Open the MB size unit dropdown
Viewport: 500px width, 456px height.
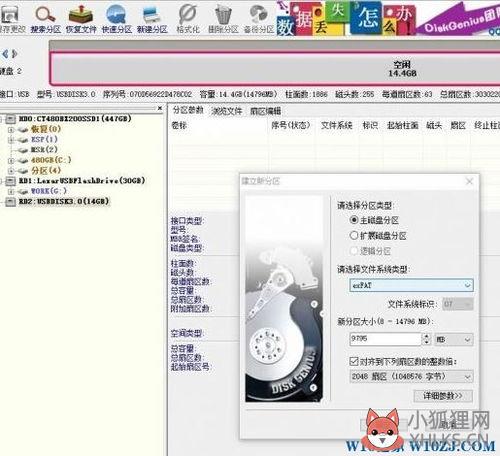click(454, 339)
